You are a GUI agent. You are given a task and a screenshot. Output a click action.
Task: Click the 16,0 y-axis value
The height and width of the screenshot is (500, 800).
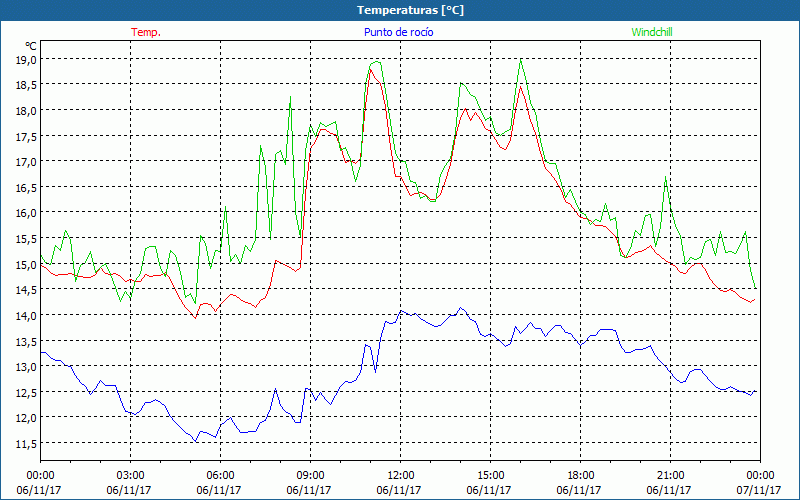[x=26, y=213]
